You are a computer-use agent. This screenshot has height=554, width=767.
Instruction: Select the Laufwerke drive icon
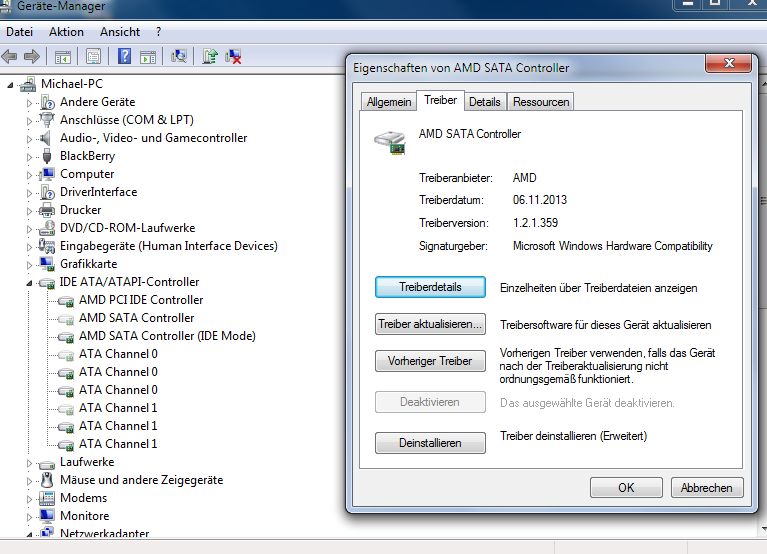tap(47, 464)
